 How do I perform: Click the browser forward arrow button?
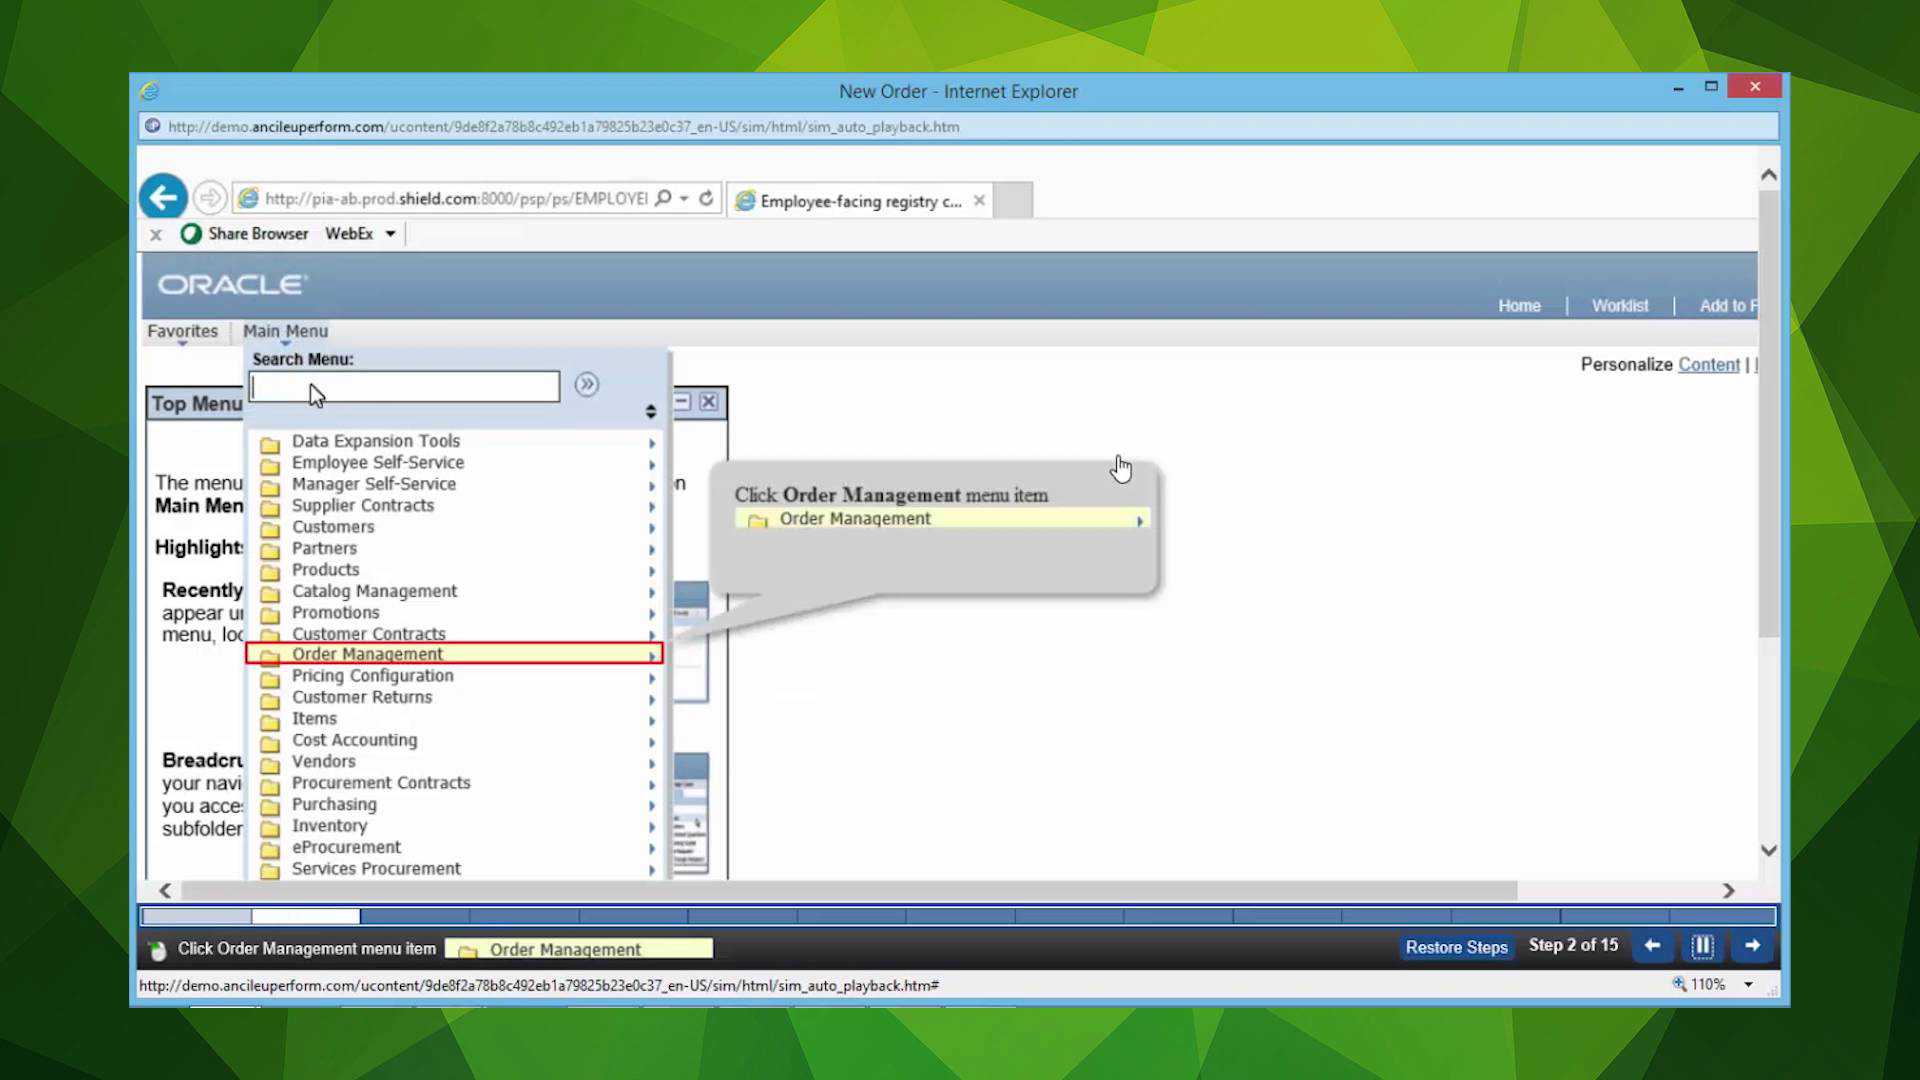tap(209, 198)
